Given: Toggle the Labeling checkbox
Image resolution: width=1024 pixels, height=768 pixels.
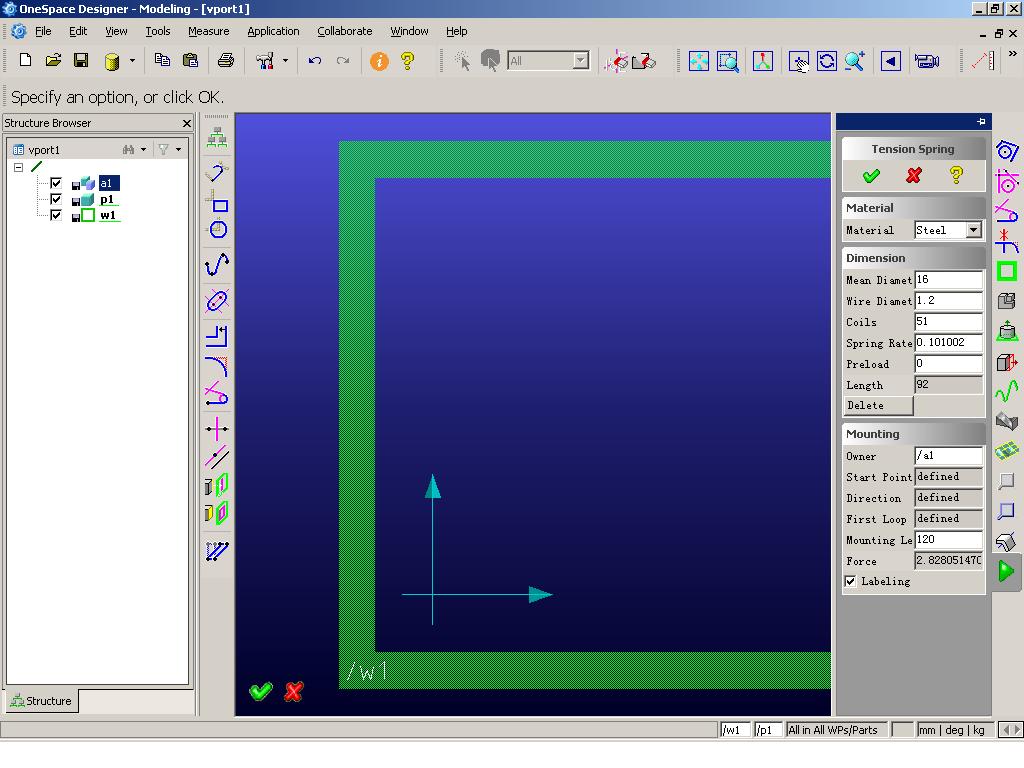Looking at the screenshot, I should pyautogui.click(x=850, y=581).
